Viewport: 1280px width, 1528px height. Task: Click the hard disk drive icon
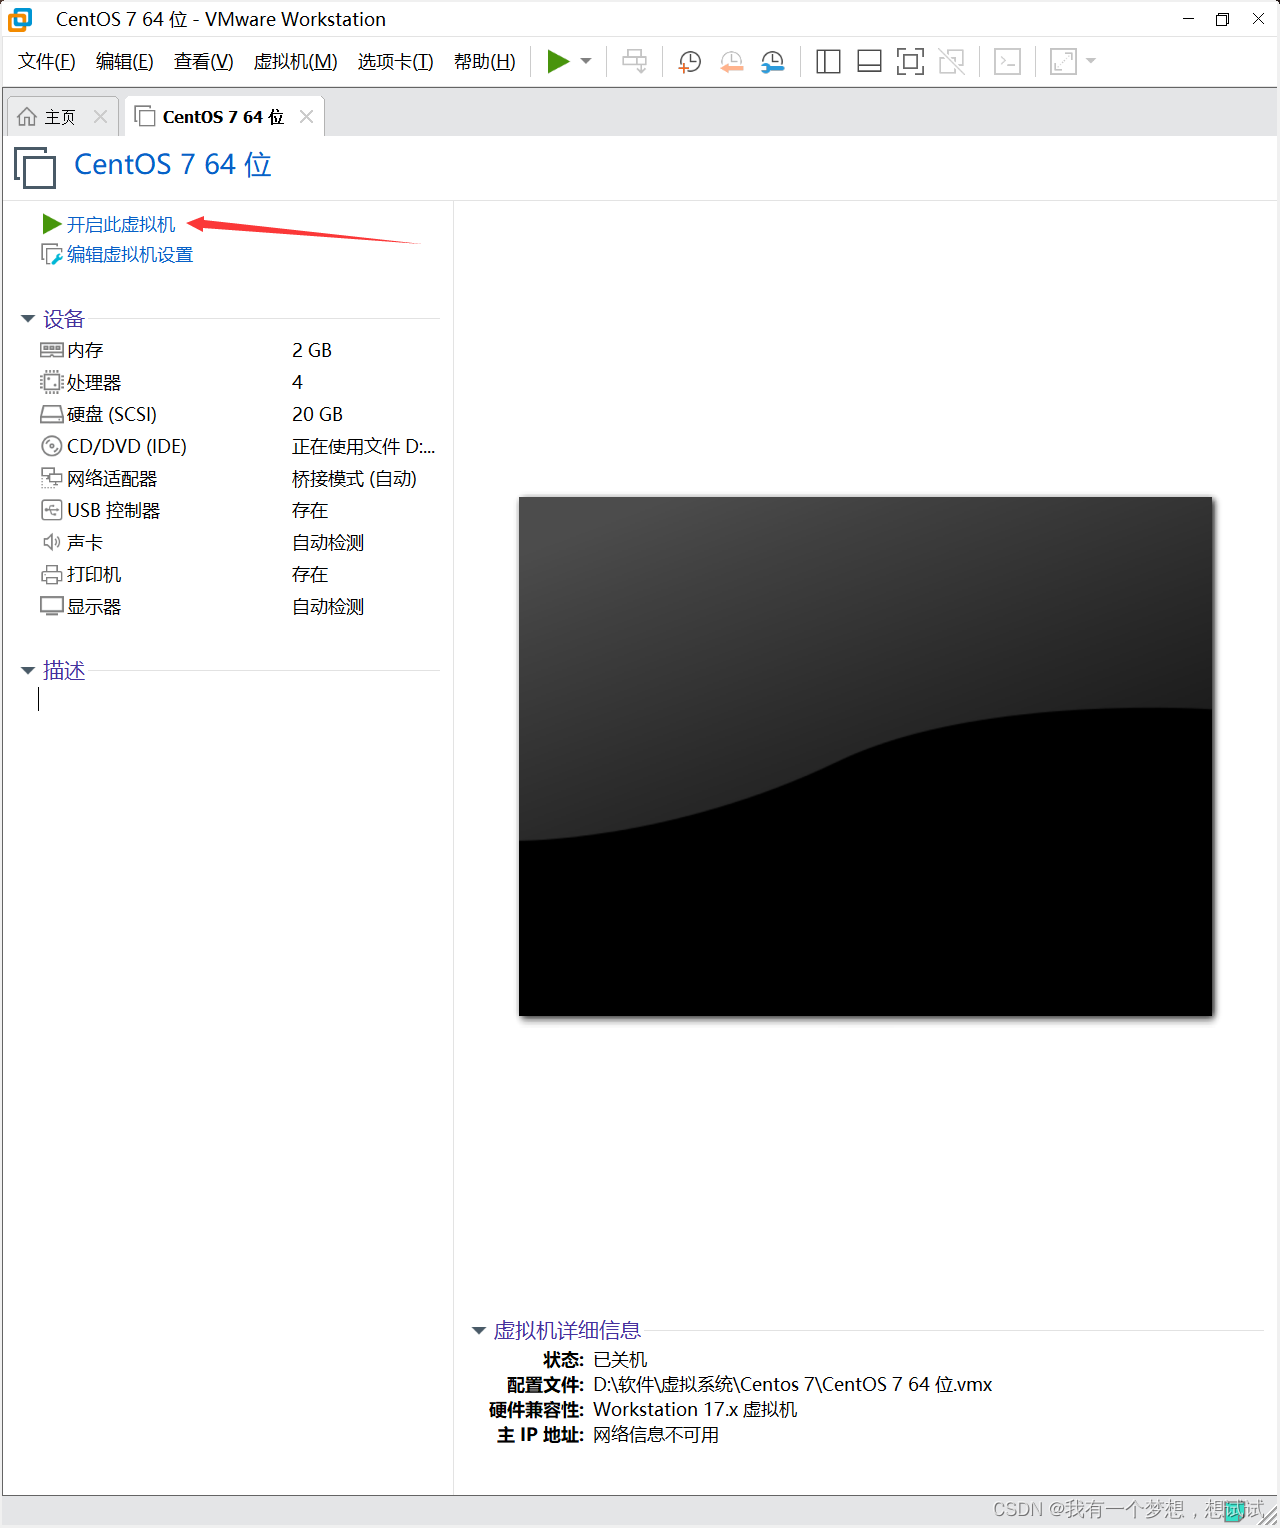point(52,414)
